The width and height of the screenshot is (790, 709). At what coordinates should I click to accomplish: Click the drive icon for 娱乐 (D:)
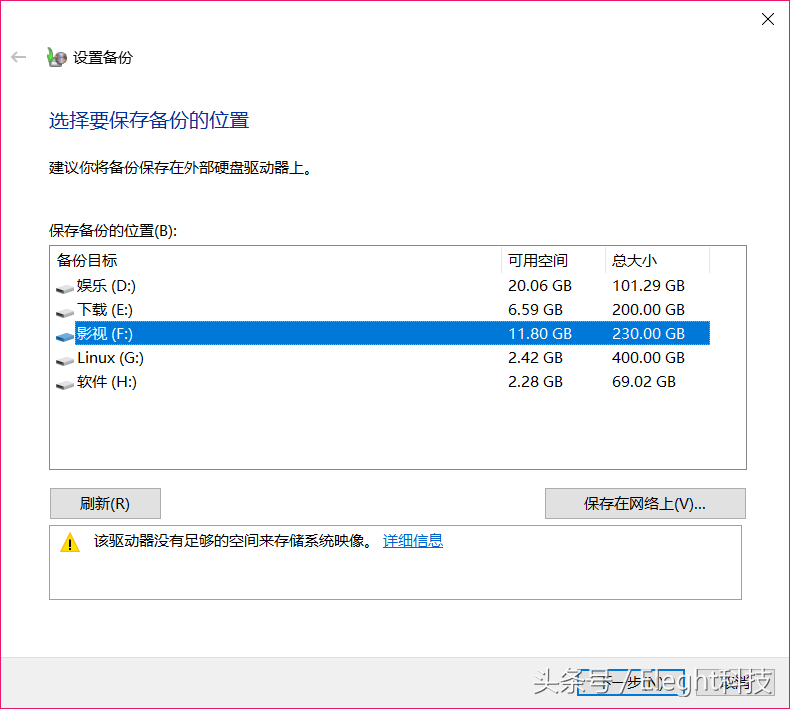pyautogui.click(x=64, y=288)
